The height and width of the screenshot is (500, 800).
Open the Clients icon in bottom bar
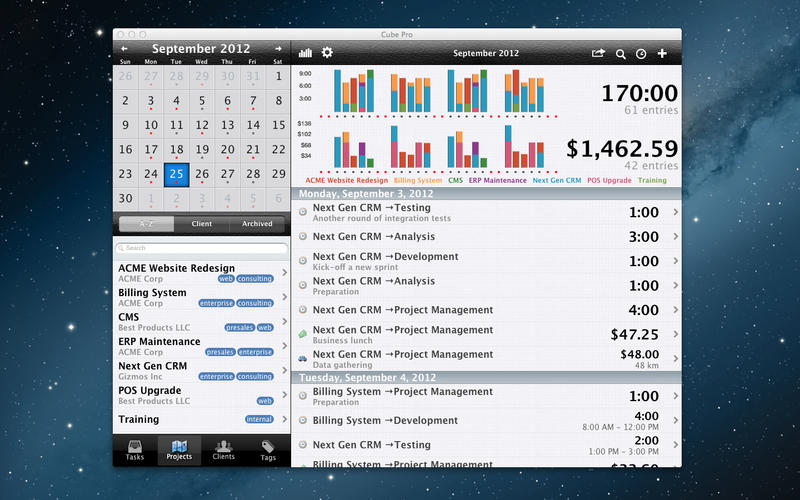(x=224, y=450)
